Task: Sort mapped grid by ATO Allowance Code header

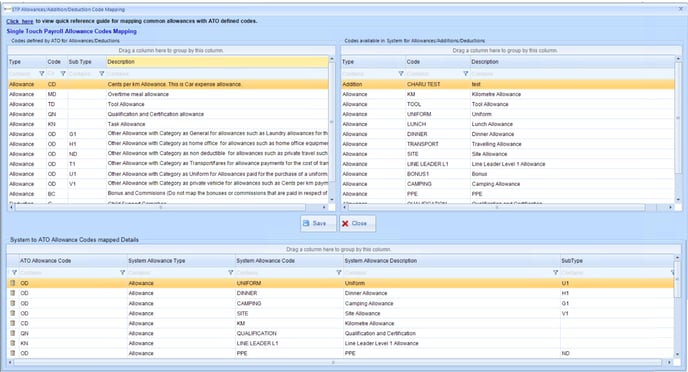Action: coord(73,261)
